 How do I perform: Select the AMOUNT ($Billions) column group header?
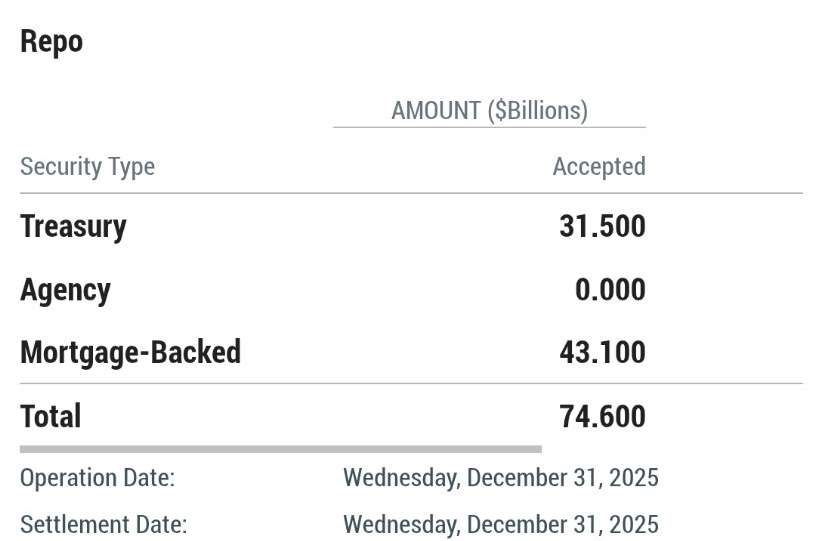click(489, 110)
